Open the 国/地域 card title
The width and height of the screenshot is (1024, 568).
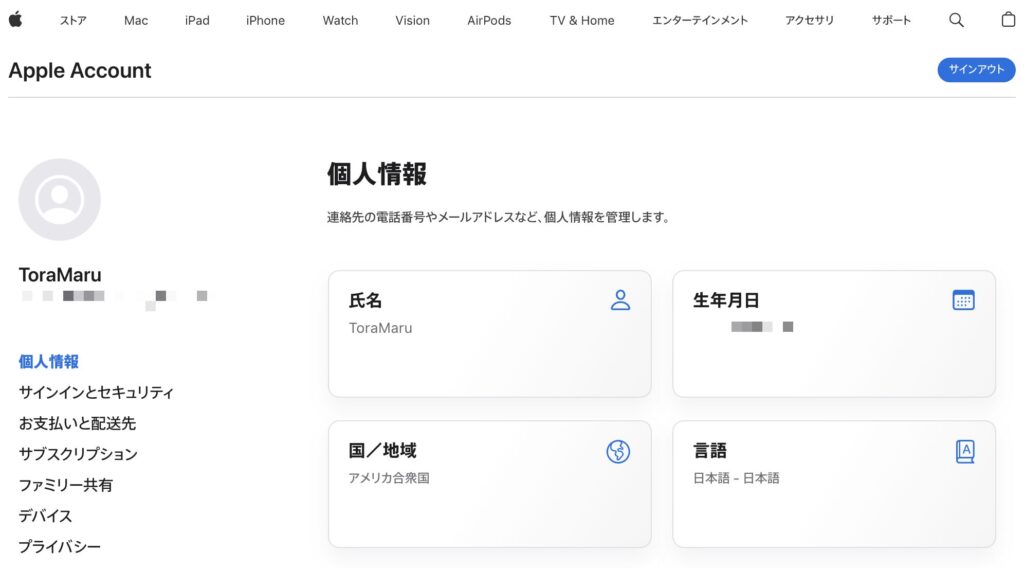[382, 450]
